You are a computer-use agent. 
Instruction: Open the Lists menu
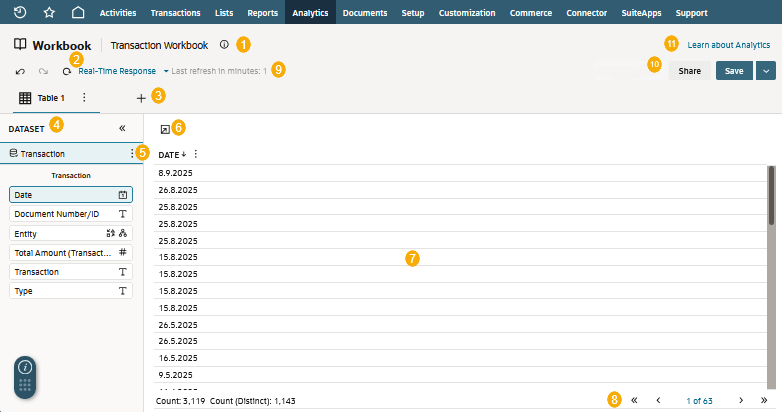(x=224, y=13)
